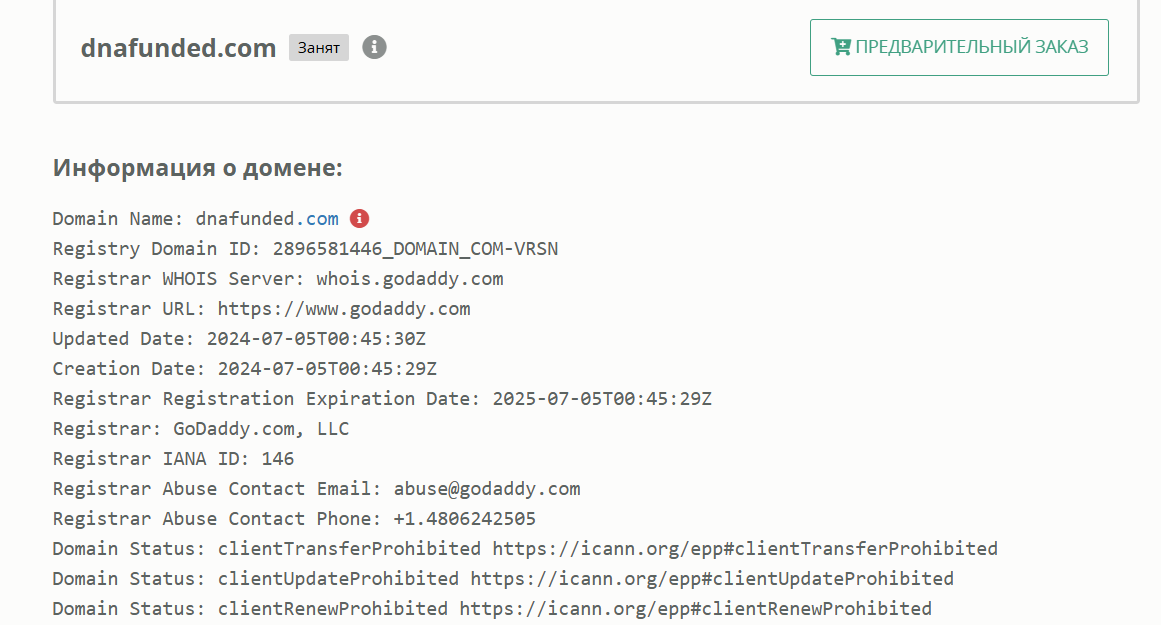Viewport: 1161px width, 625px height.
Task: Click the abuse contact phone +1.4806242505
Action: pyautogui.click(x=464, y=518)
